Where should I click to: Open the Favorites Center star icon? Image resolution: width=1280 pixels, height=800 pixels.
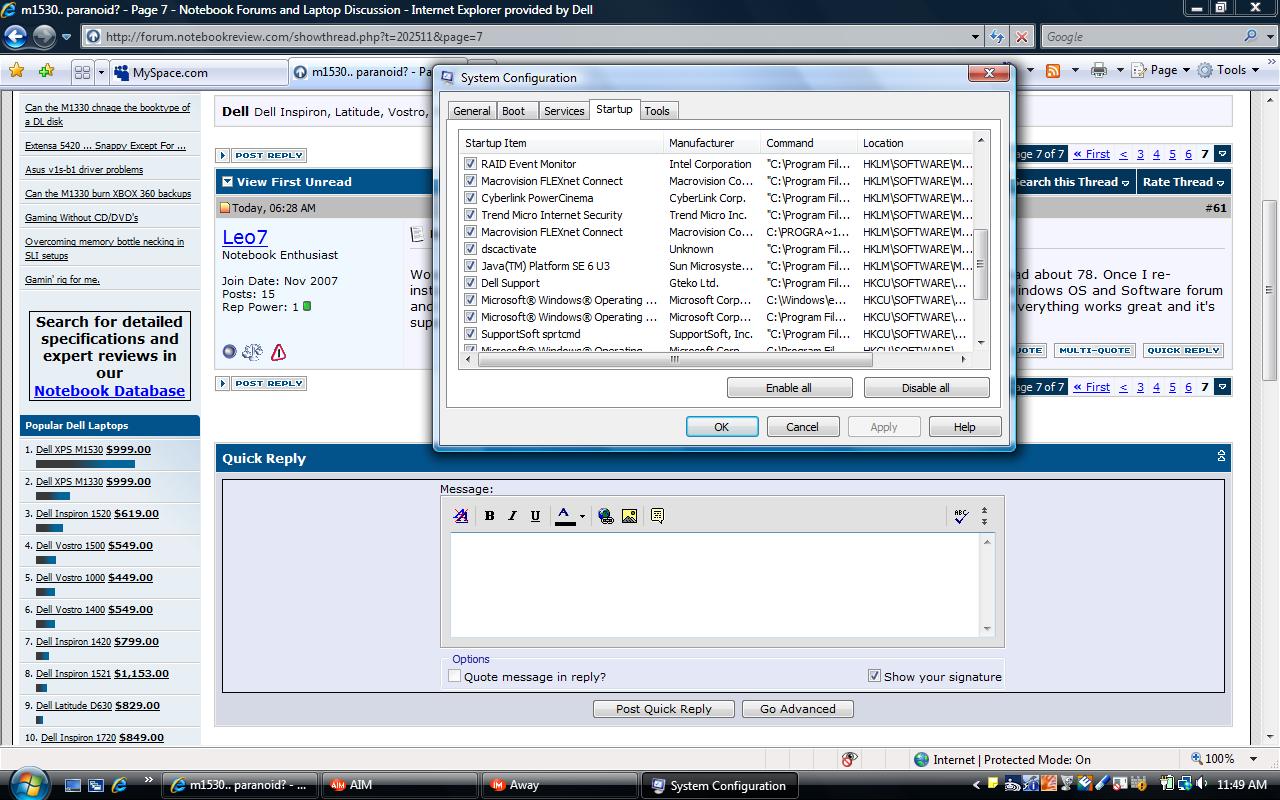(16, 71)
